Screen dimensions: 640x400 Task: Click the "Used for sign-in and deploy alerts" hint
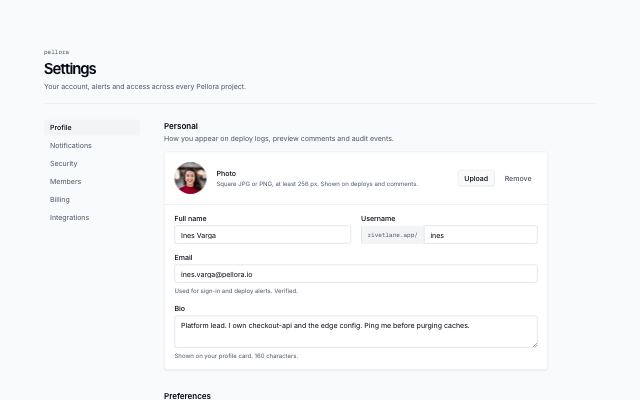tap(236, 291)
